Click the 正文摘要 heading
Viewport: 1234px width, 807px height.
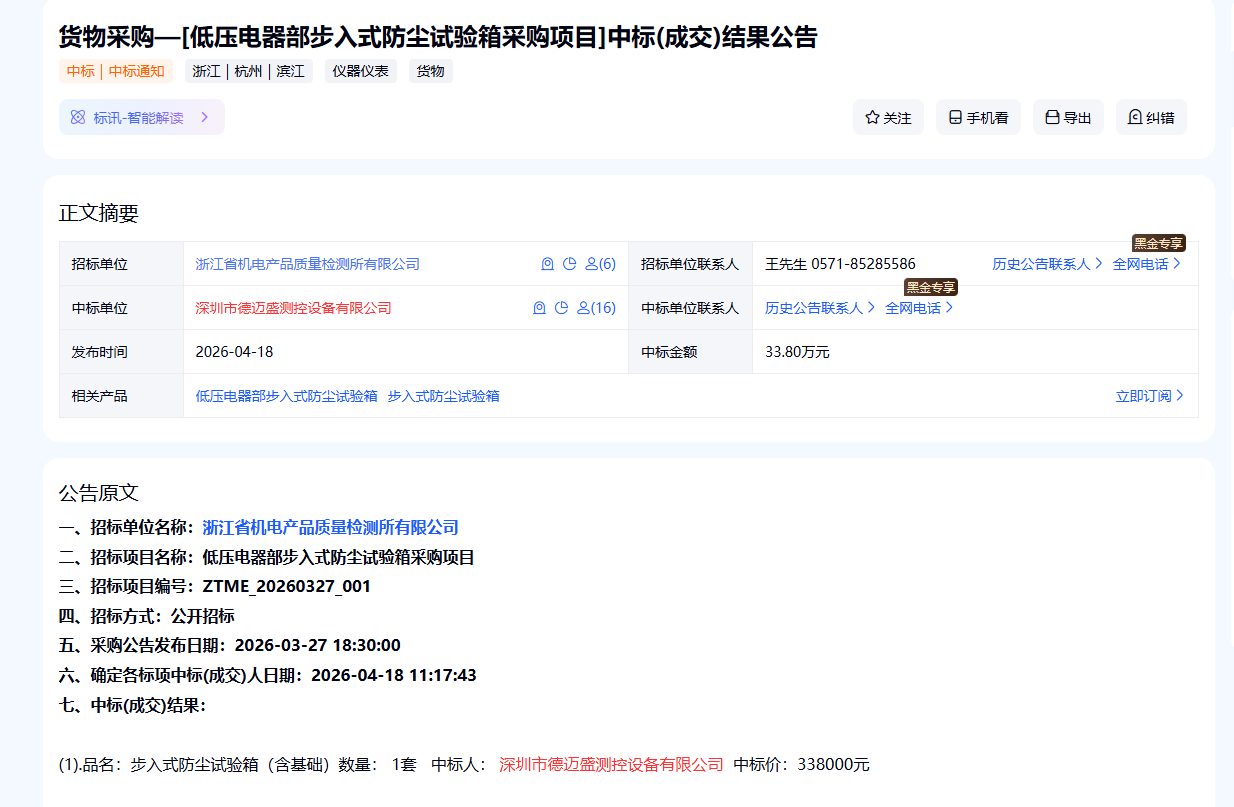(x=99, y=213)
